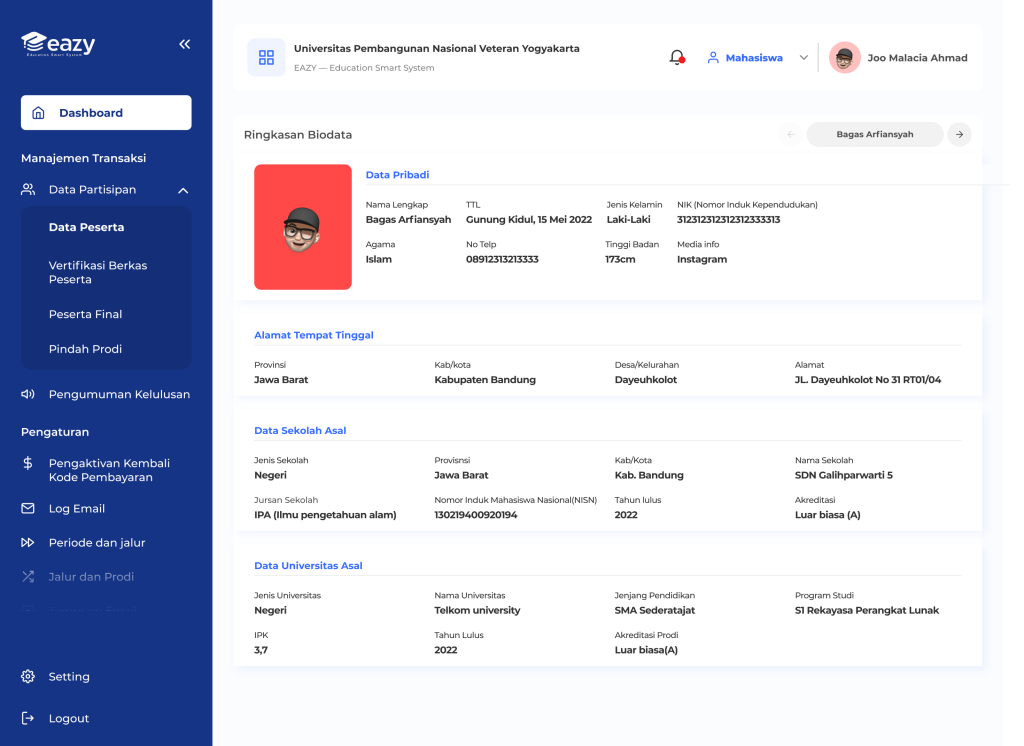1024x746 pixels.
Task: Open the grid menu icon in header
Action: (266, 57)
